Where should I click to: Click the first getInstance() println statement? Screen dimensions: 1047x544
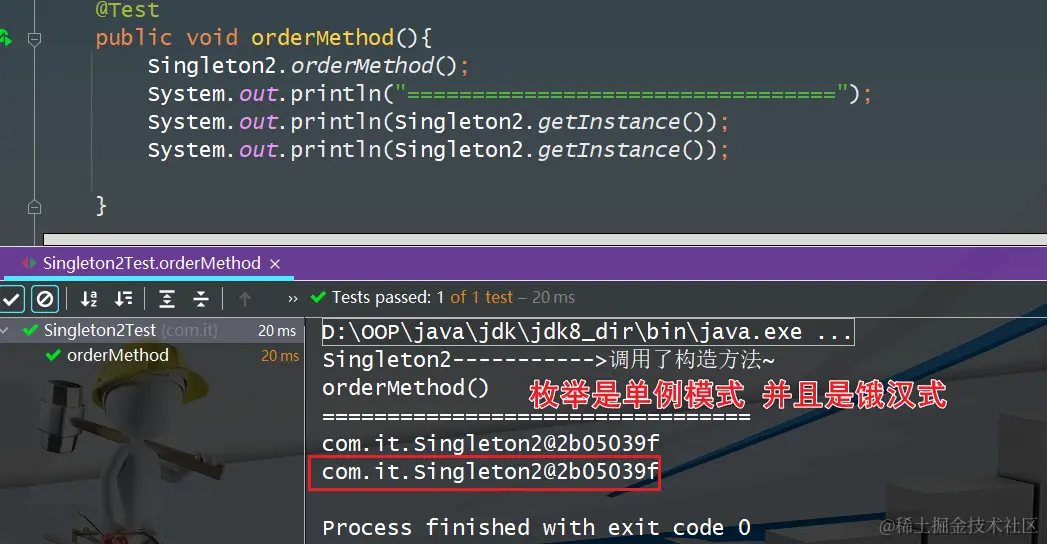click(x=438, y=122)
